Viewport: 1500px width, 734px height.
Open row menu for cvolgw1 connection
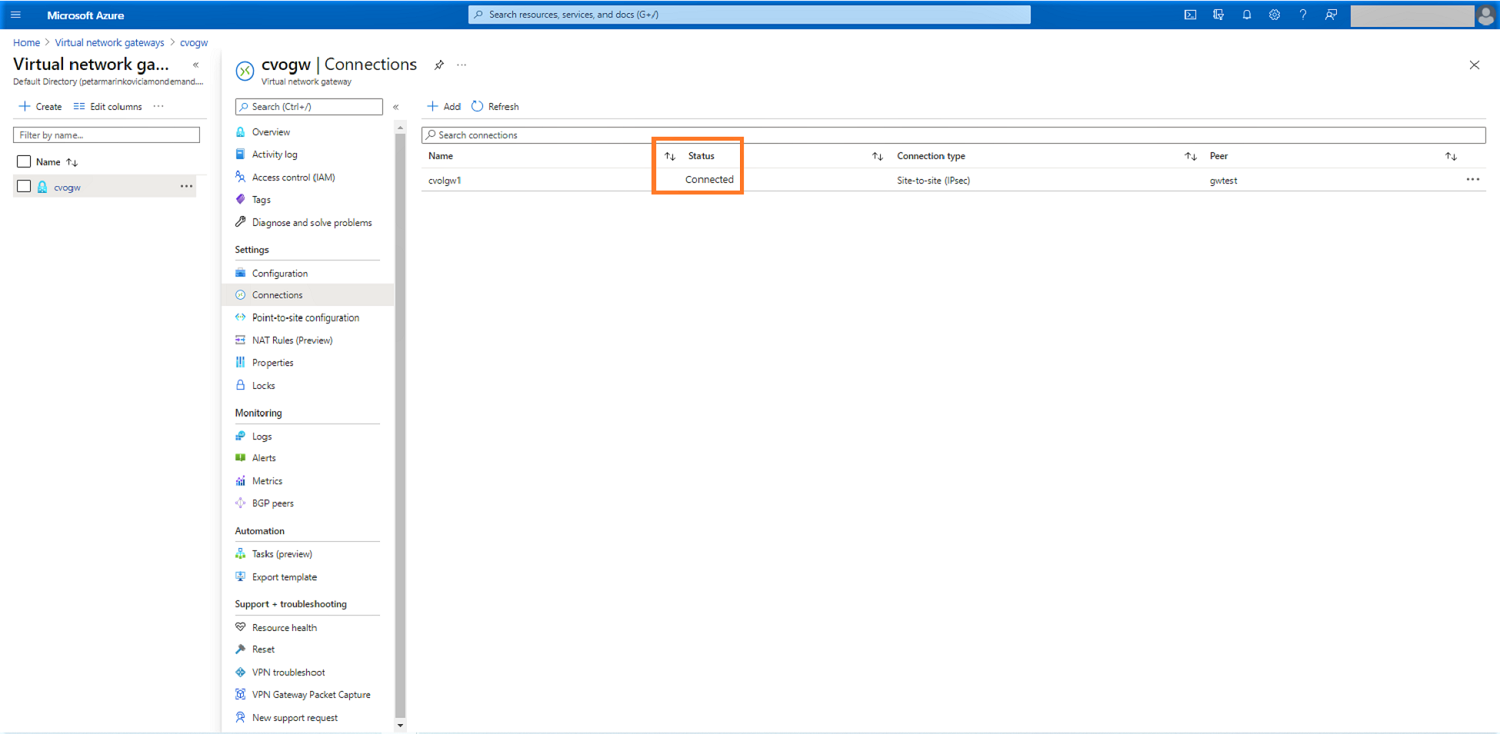[x=1473, y=180]
